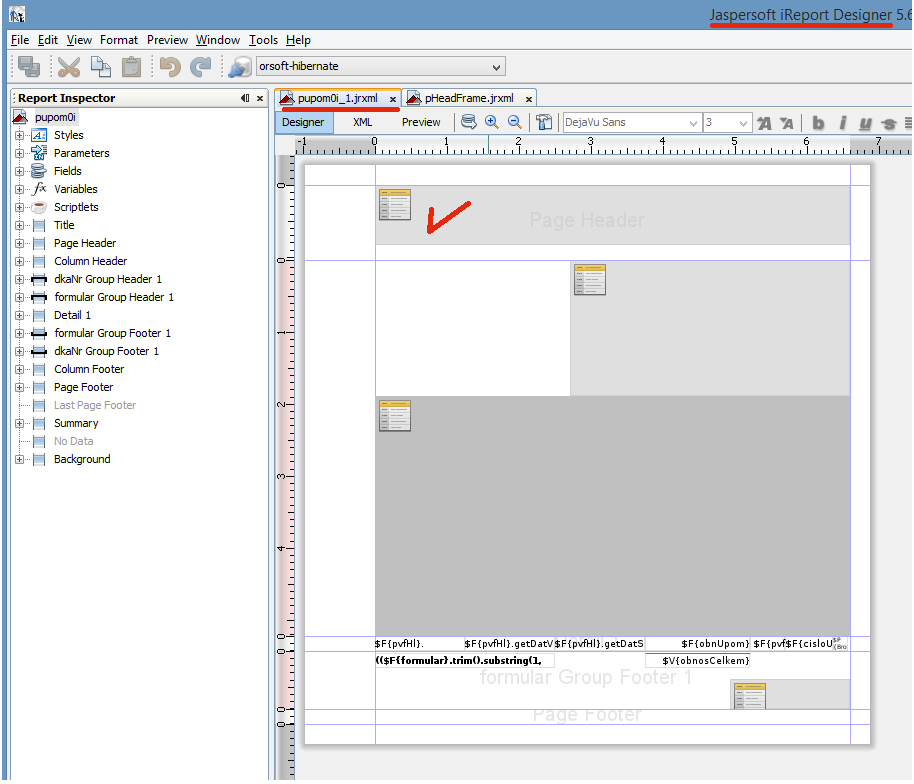Image resolution: width=914 pixels, height=784 pixels.
Task: Click the datasource connection icon in main toolbar
Action: [240, 67]
